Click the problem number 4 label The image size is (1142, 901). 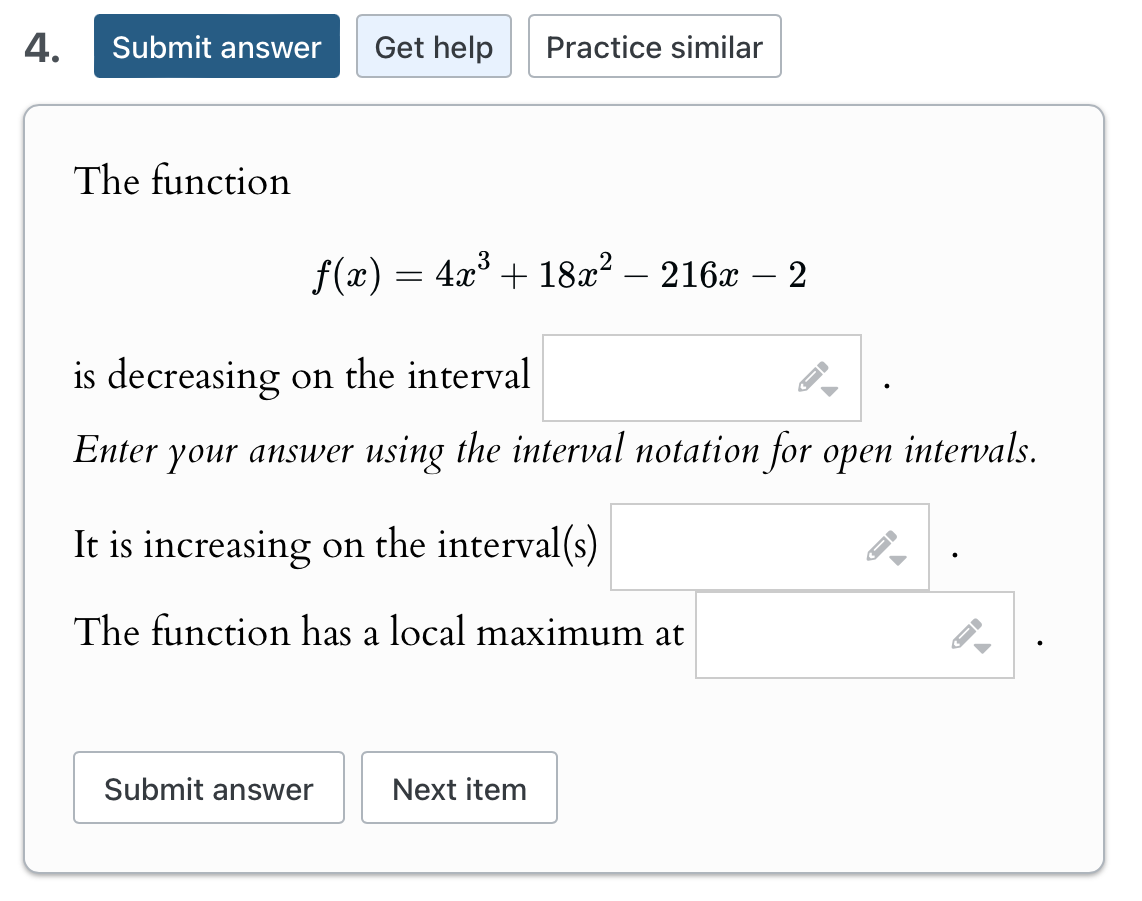(39, 46)
